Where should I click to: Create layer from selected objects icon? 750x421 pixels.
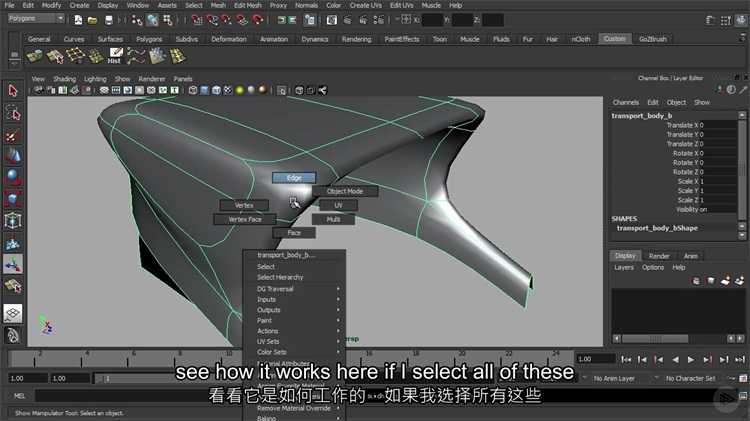tap(739, 281)
